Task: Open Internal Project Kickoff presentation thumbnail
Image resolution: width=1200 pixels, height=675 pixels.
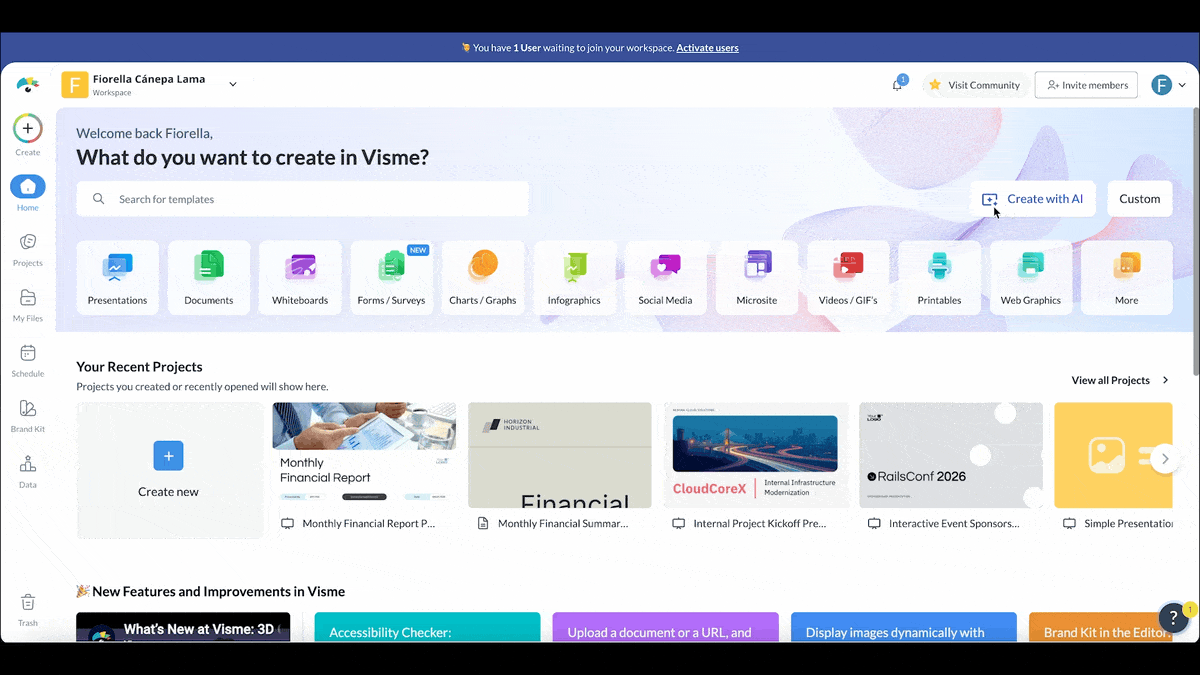Action: coord(756,455)
